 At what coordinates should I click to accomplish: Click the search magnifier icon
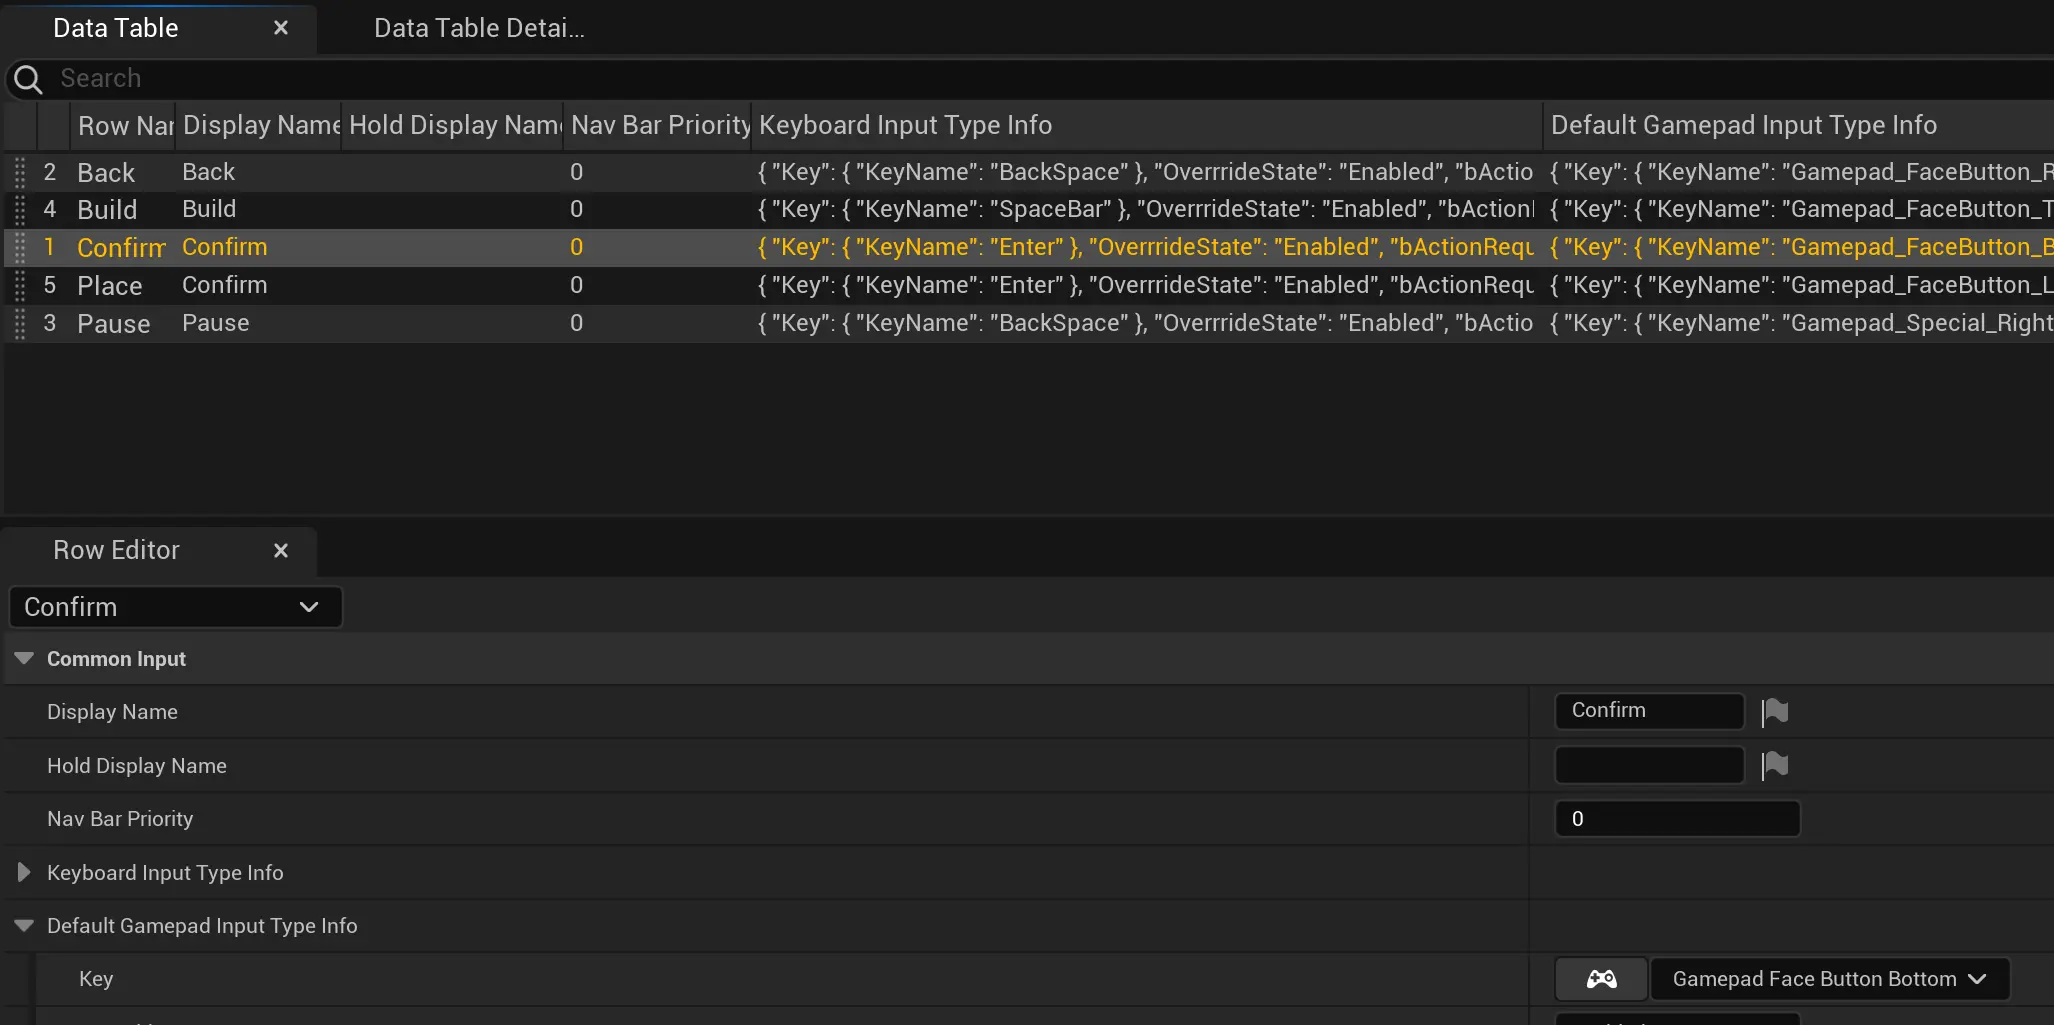(28, 79)
